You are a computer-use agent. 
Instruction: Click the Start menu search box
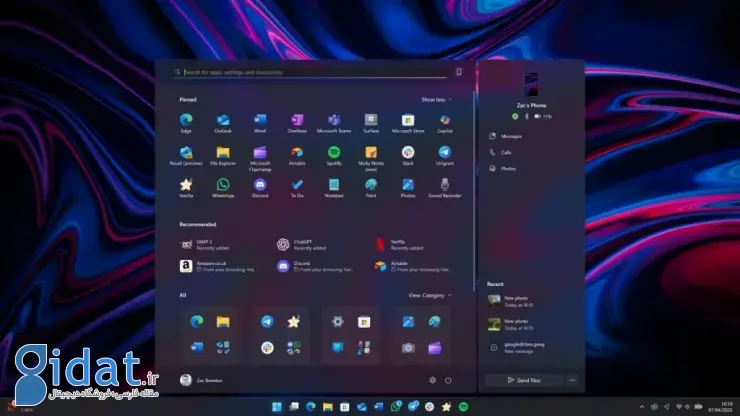[x=310, y=72]
